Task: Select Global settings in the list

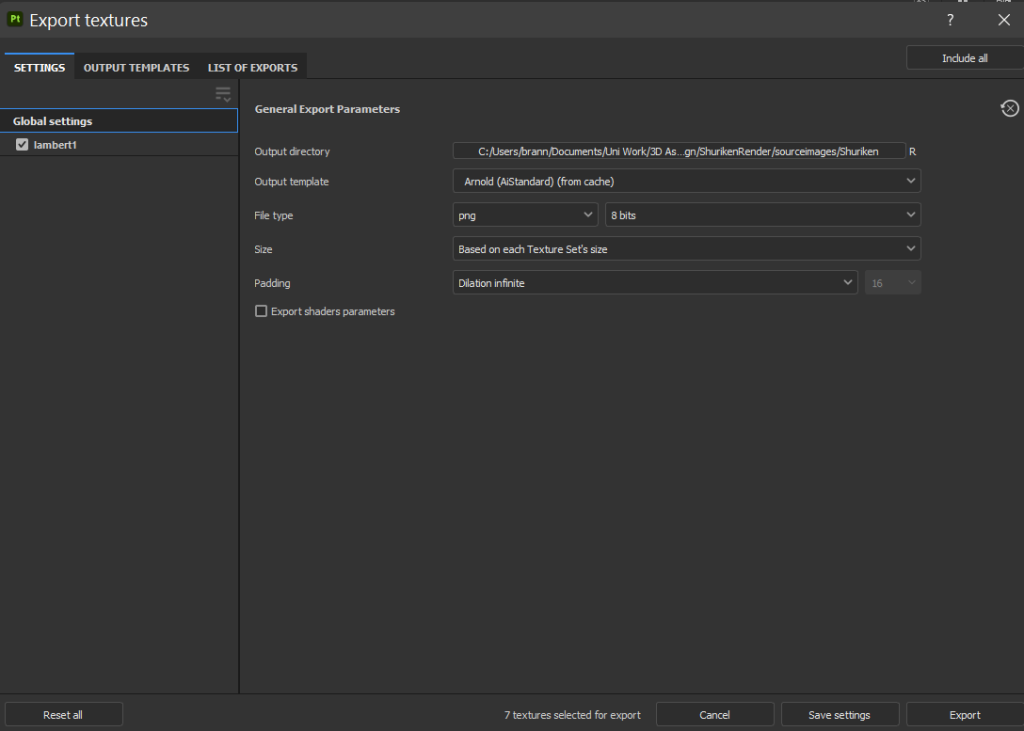Action: 119,121
